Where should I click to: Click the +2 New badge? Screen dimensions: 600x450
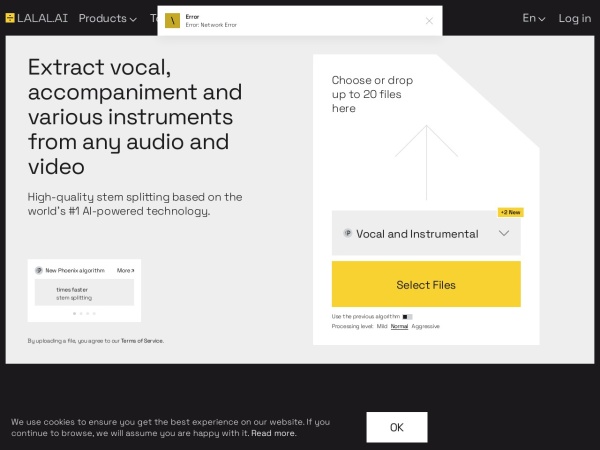[510, 212]
